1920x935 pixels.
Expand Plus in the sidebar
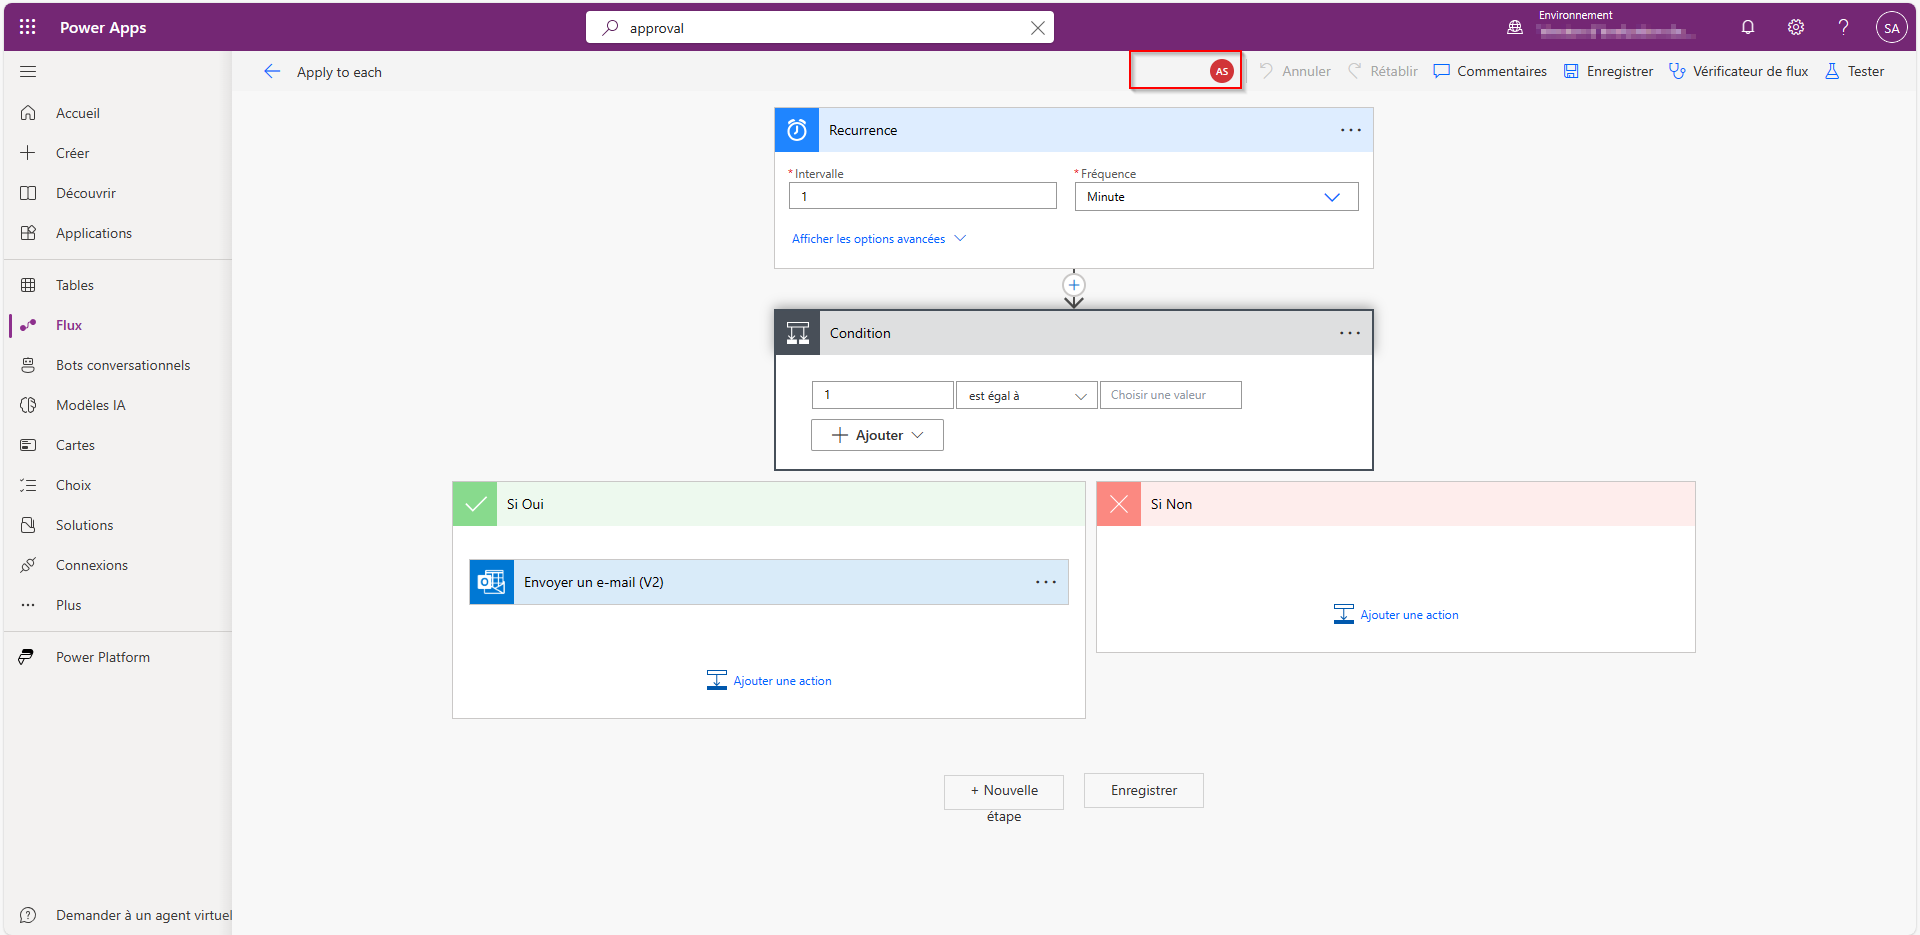tap(118, 605)
